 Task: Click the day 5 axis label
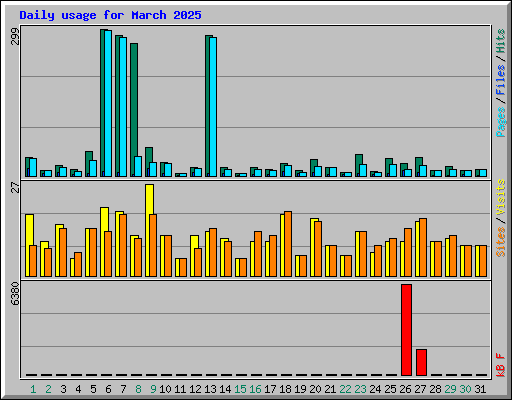pos(93,389)
